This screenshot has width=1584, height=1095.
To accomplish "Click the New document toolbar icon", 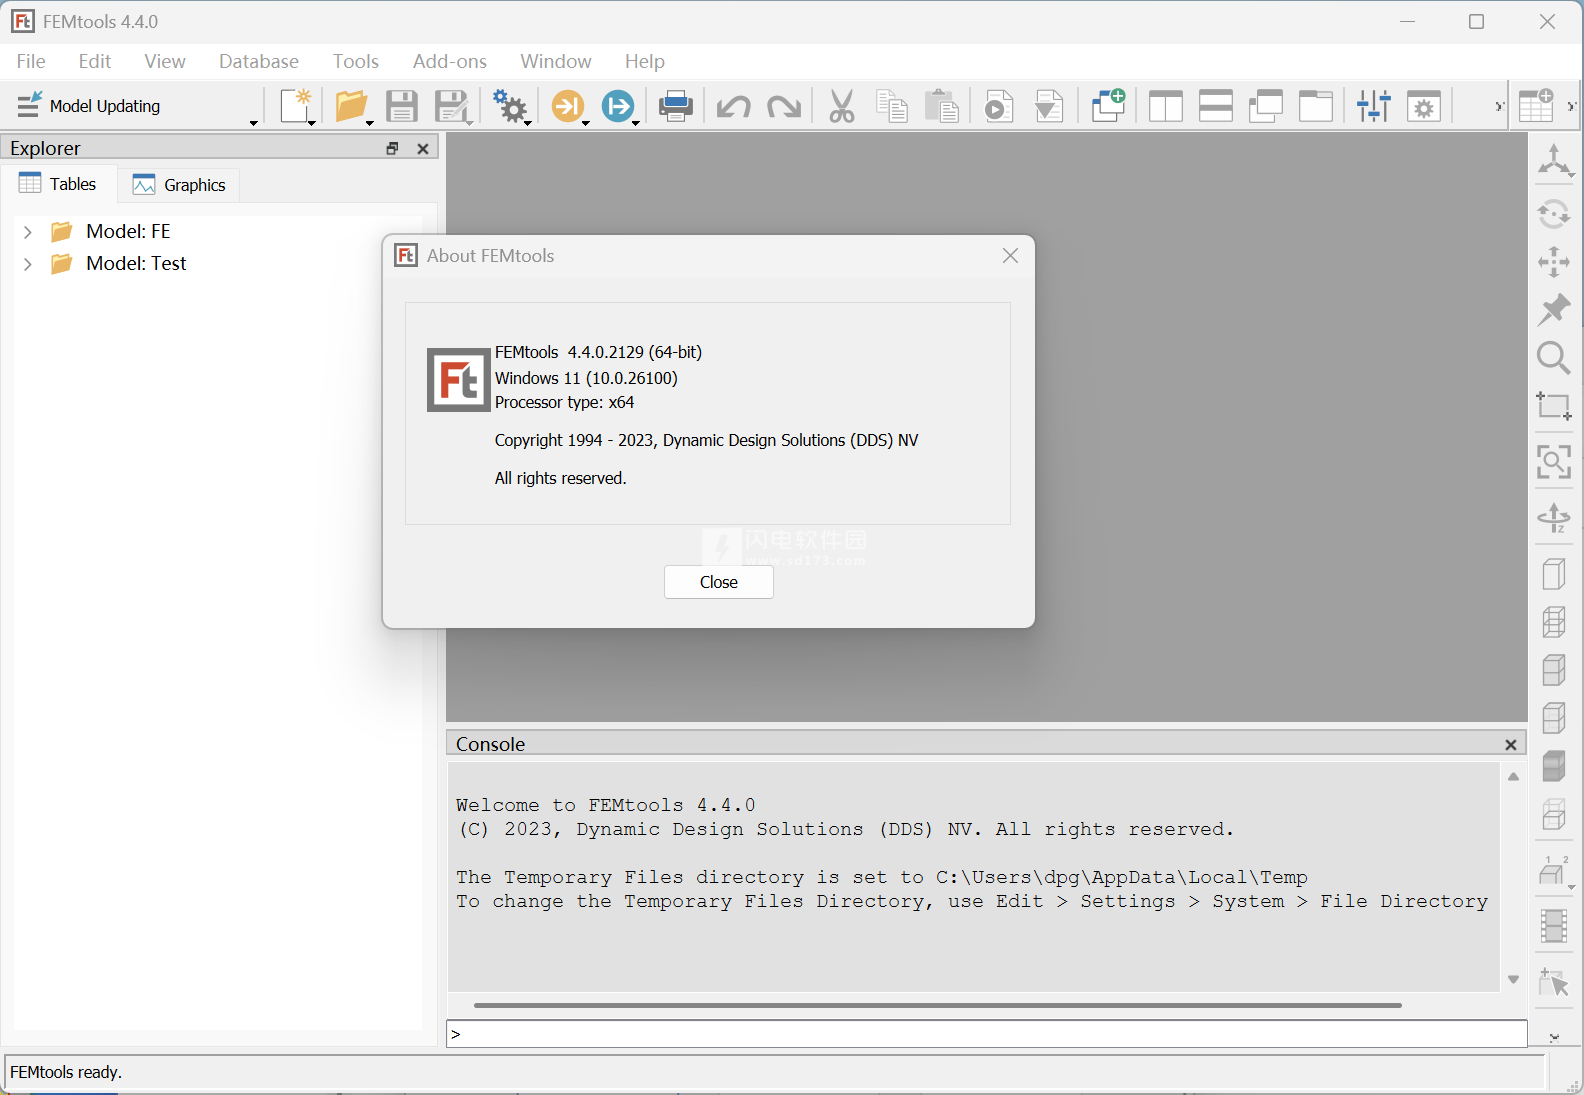I will click(297, 106).
